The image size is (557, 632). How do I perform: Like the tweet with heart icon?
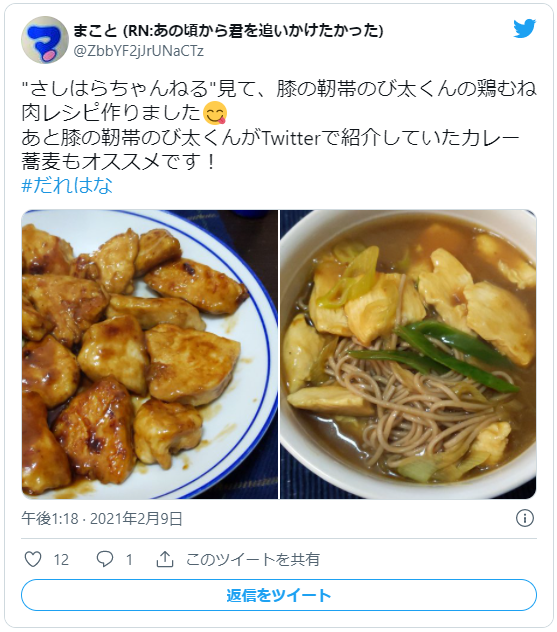[33, 559]
